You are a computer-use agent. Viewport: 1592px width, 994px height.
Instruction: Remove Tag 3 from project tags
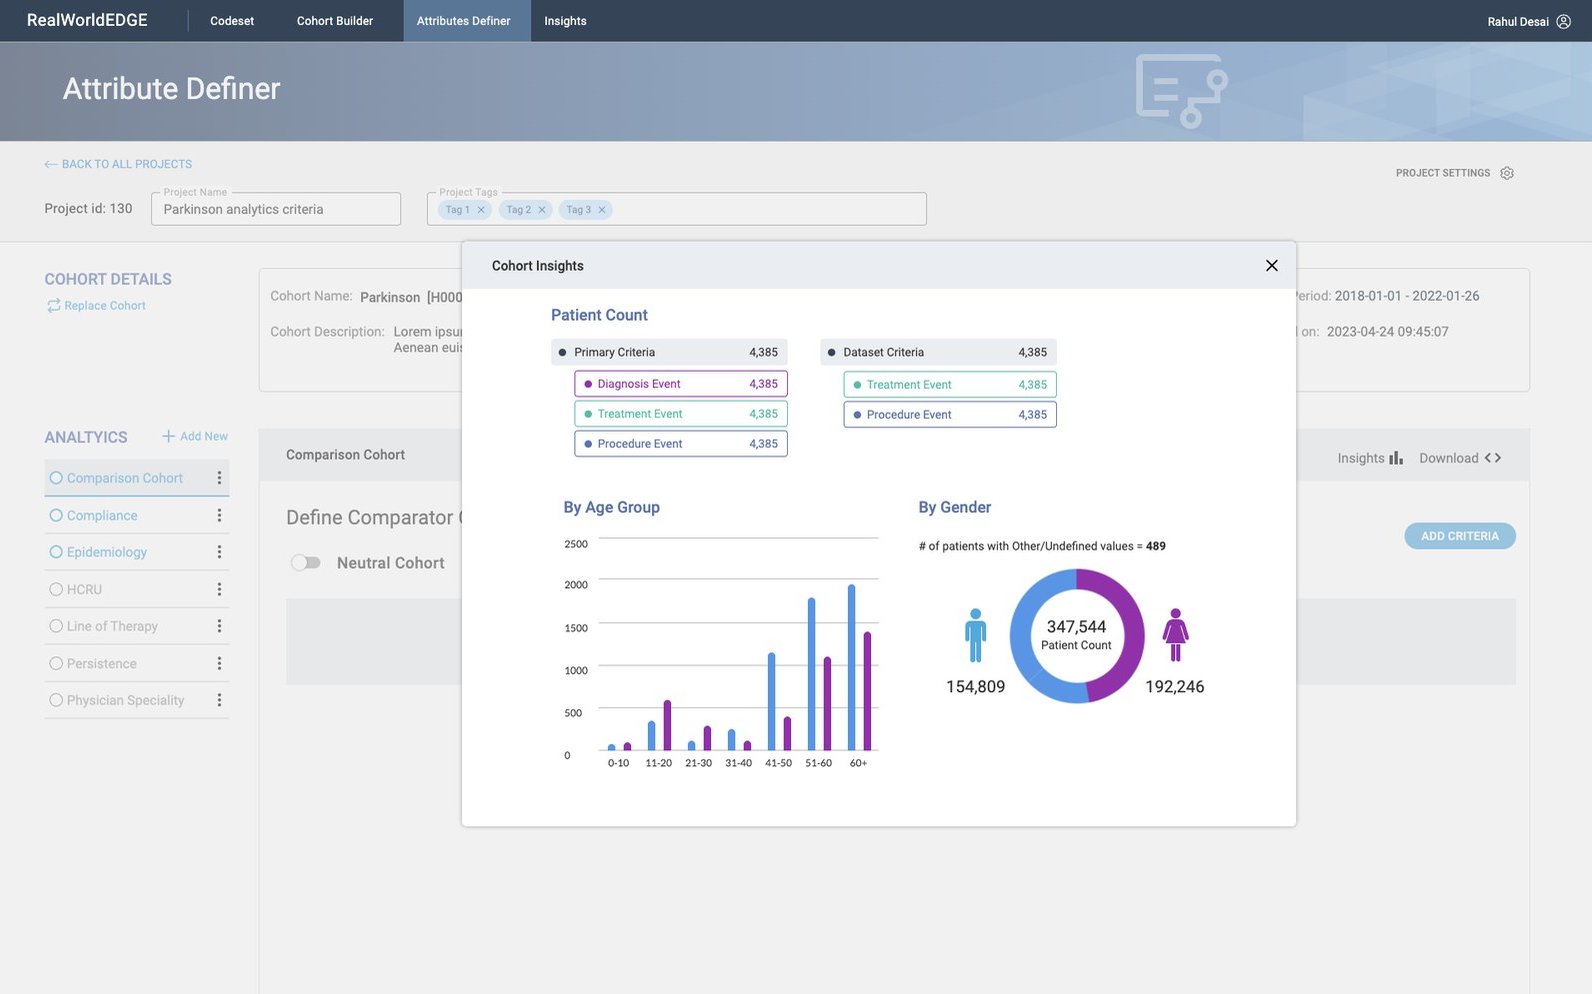click(602, 210)
